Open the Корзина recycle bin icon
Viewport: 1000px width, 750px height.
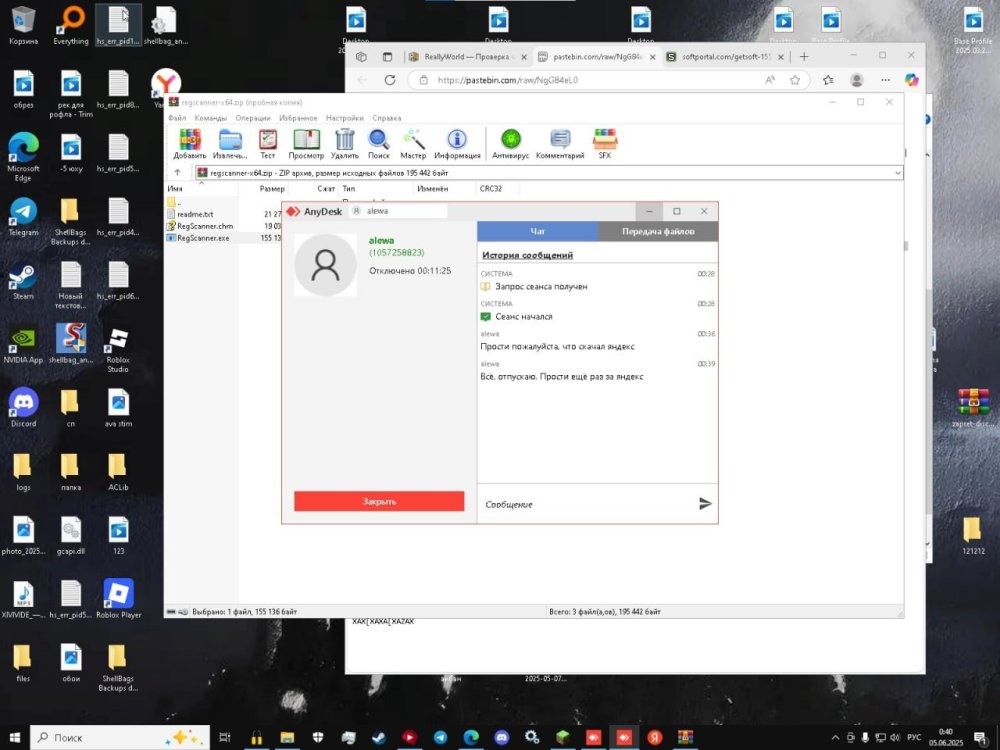click(23, 26)
